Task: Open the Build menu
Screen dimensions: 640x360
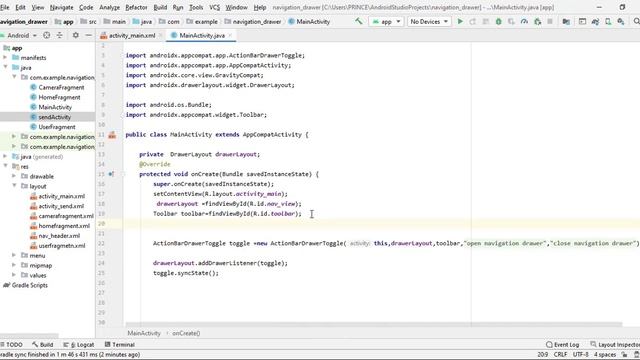Action: coord(160,7)
